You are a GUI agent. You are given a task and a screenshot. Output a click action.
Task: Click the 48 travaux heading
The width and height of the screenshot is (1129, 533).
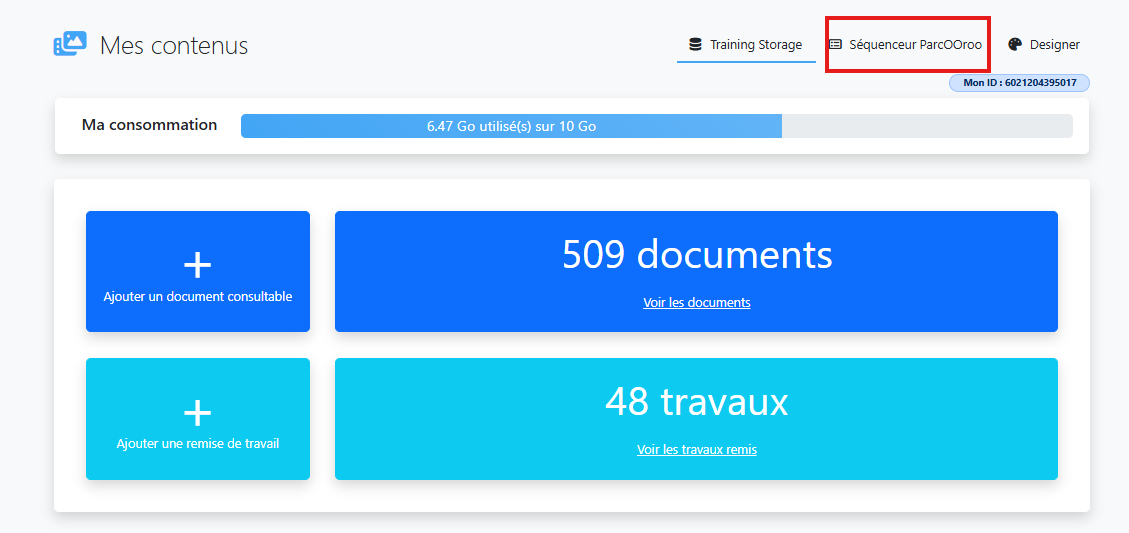[696, 402]
